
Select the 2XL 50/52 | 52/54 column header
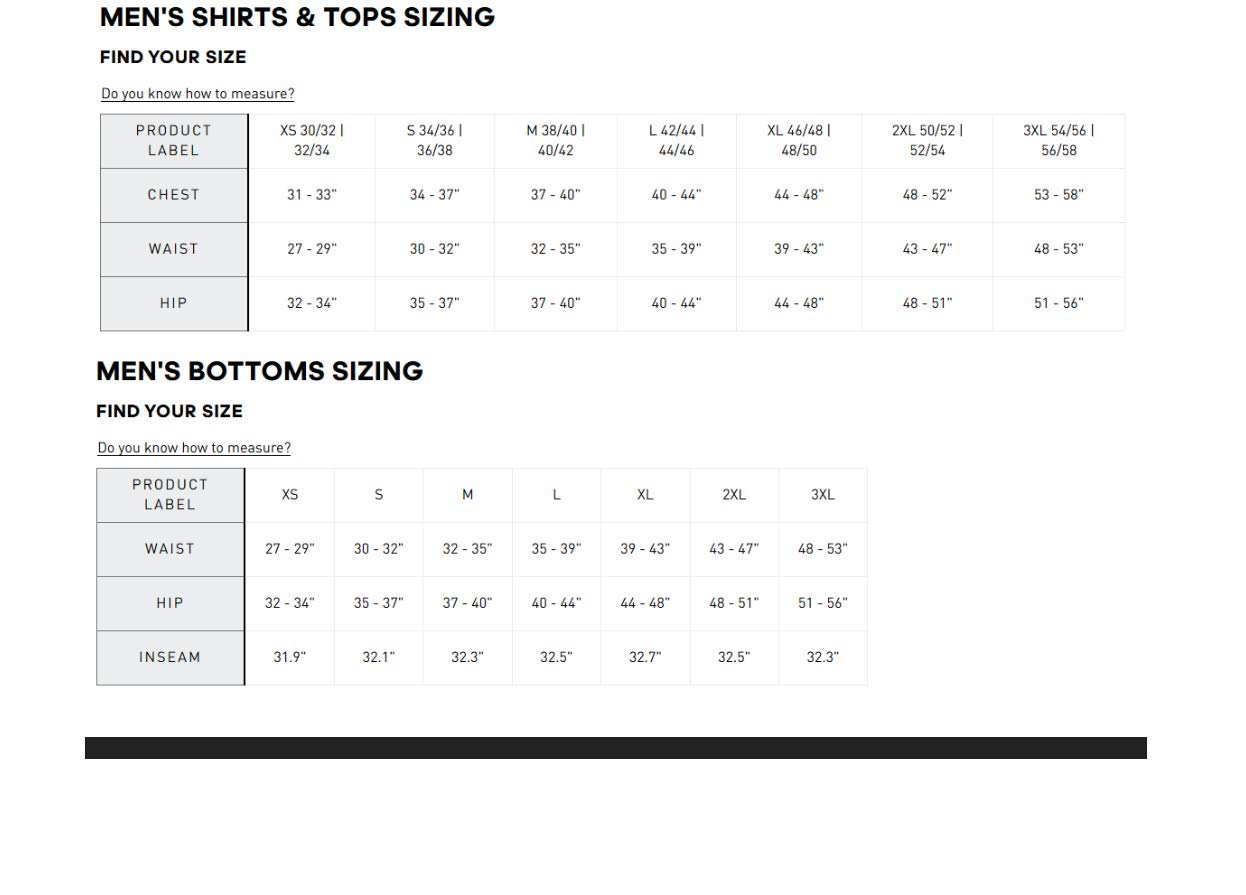pos(927,141)
